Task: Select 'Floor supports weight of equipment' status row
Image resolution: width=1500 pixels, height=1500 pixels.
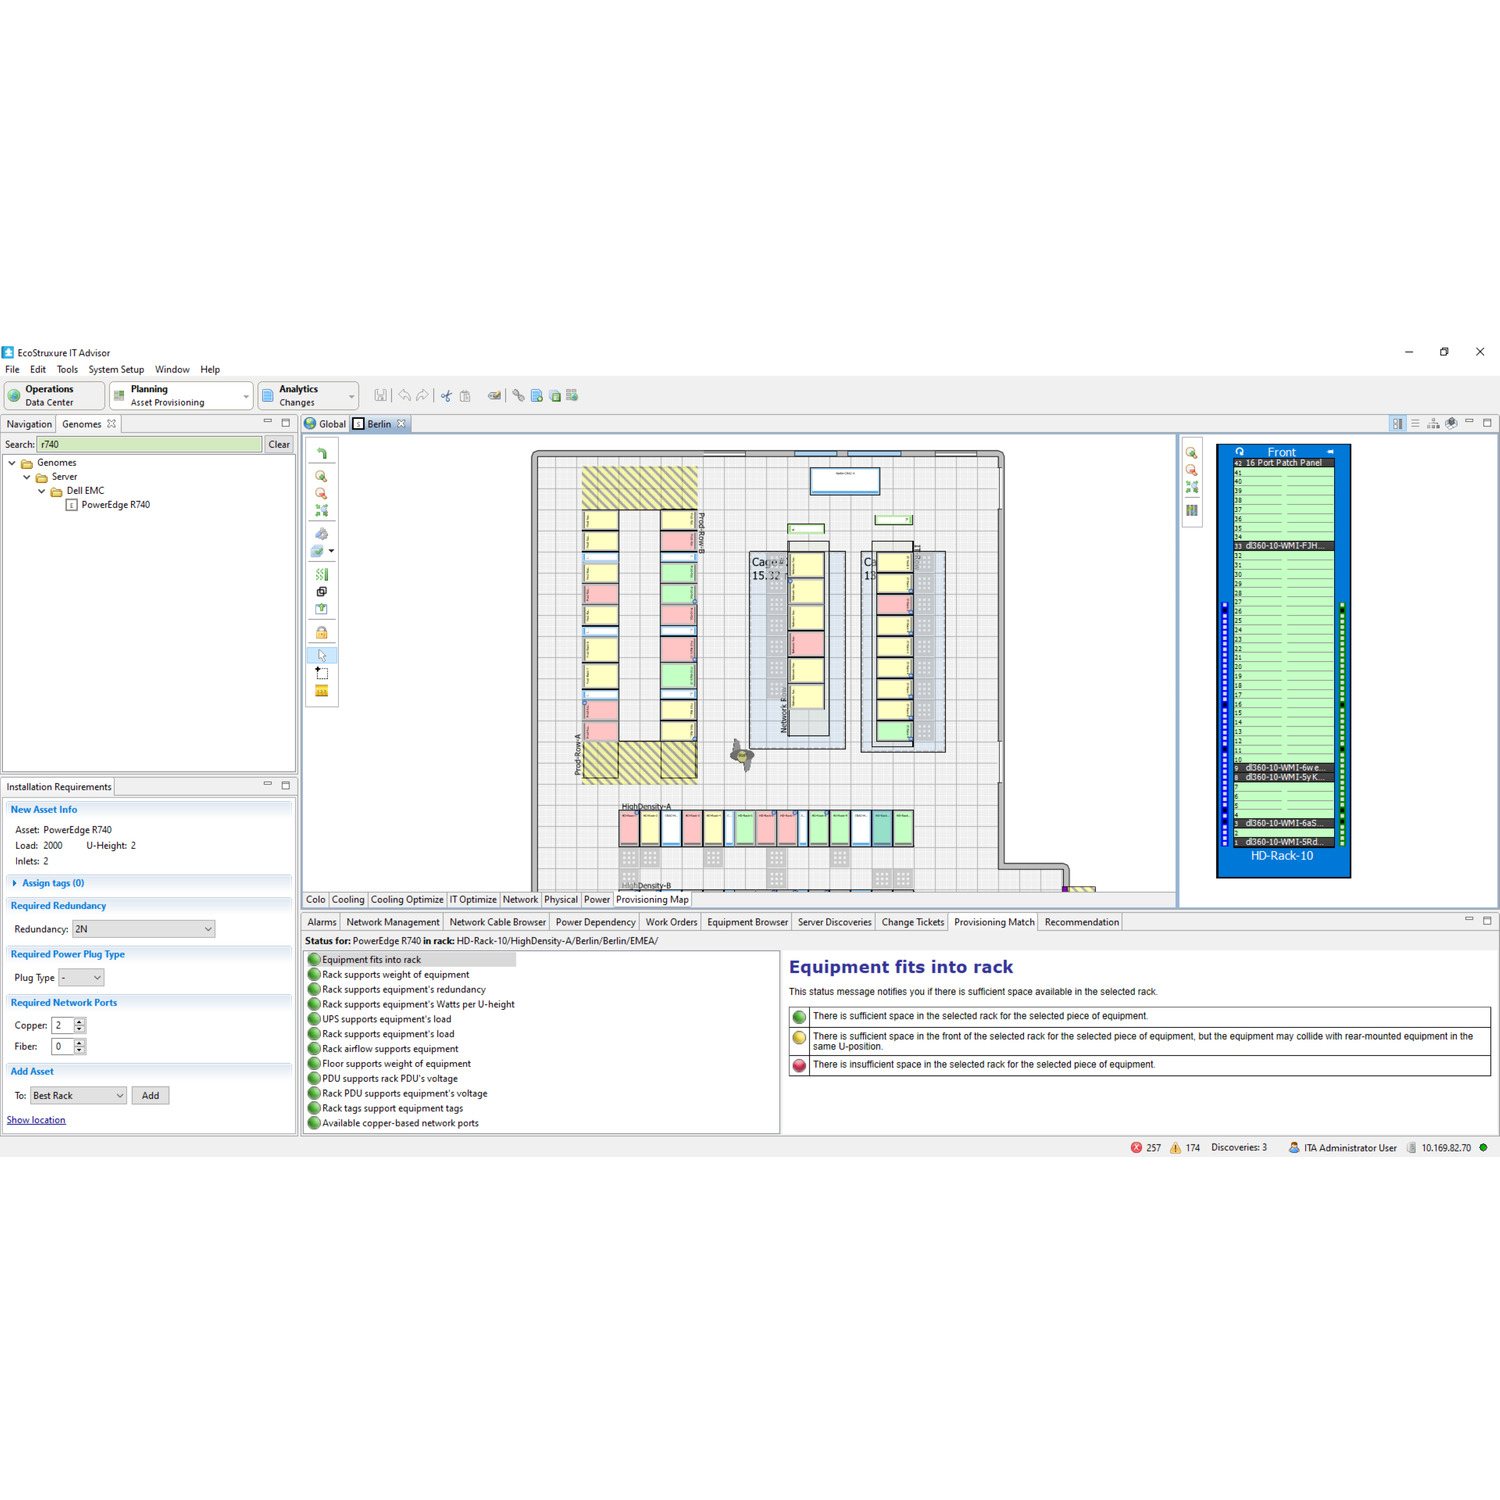Action: click(x=396, y=1064)
